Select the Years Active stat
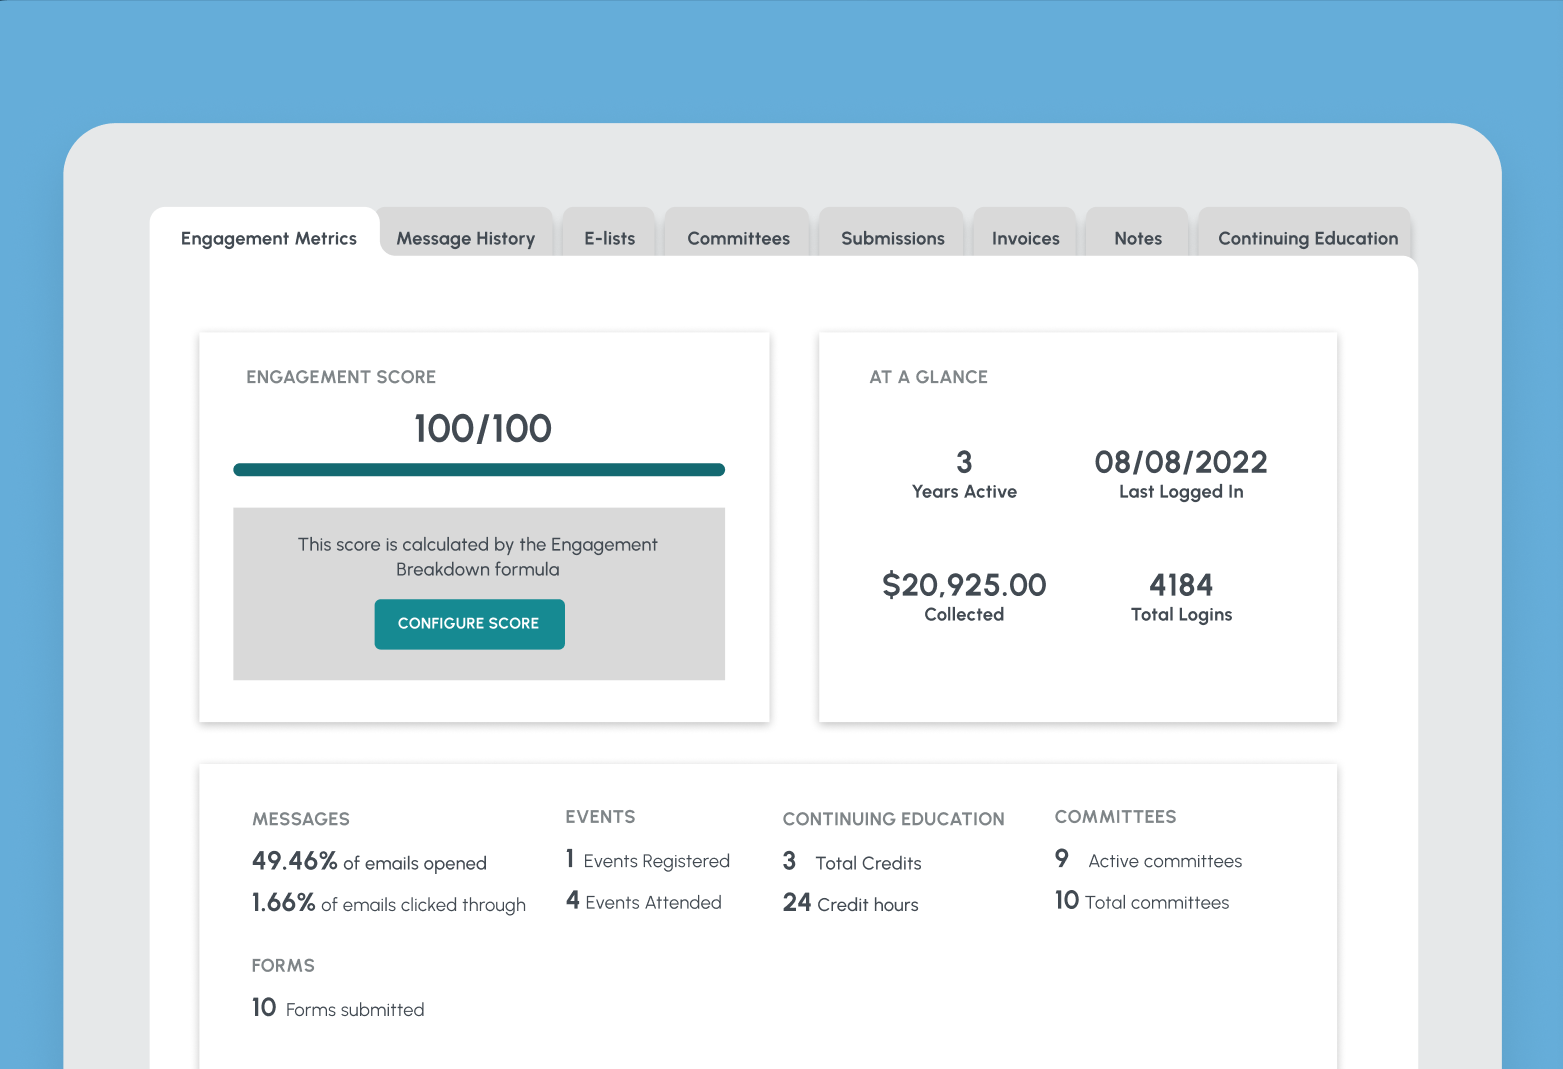Screen dimensions: 1563x1069 [963, 475]
